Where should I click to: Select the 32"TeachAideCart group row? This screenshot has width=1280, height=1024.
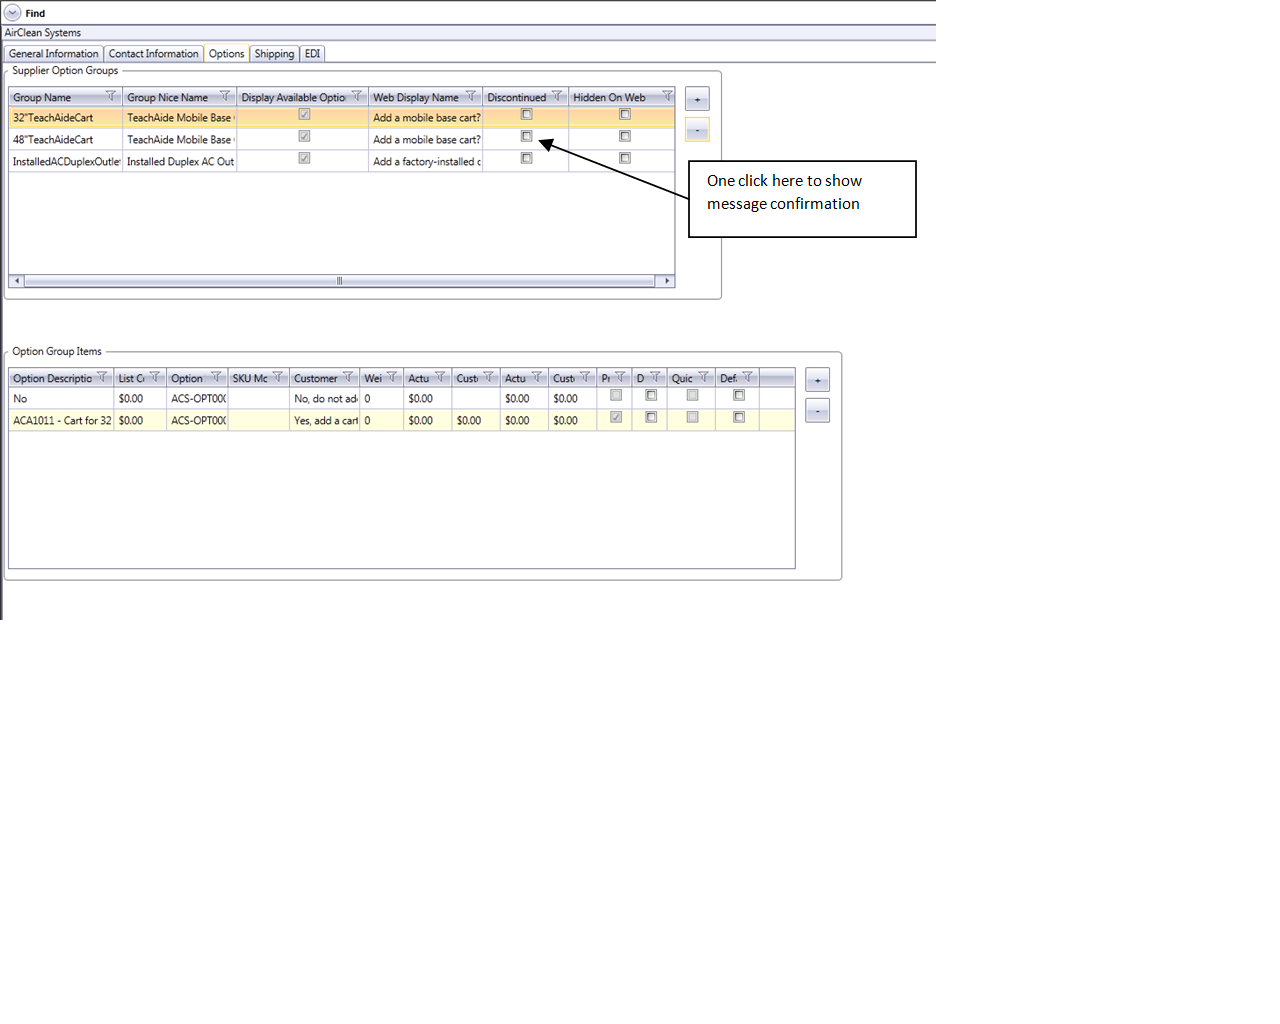[x=342, y=117]
